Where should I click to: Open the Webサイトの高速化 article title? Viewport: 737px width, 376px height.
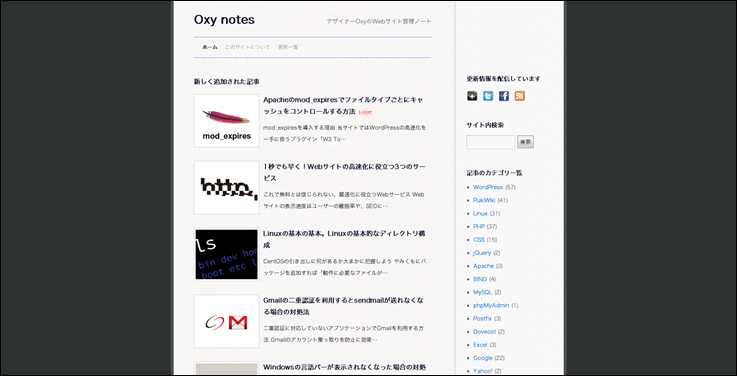tap(345, 172)
